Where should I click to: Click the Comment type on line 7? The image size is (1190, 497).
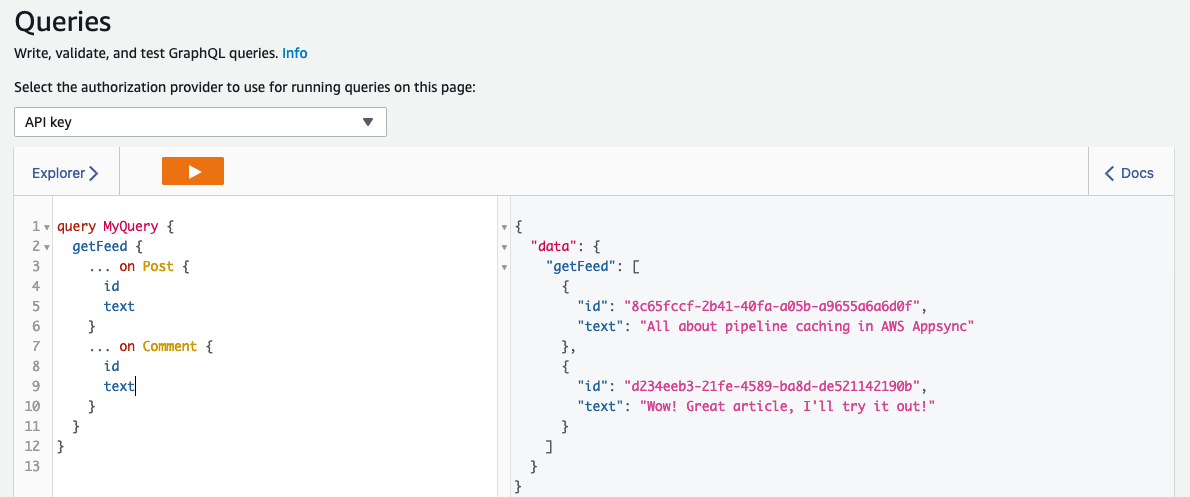pyautogui.click(x=169, y=346)
